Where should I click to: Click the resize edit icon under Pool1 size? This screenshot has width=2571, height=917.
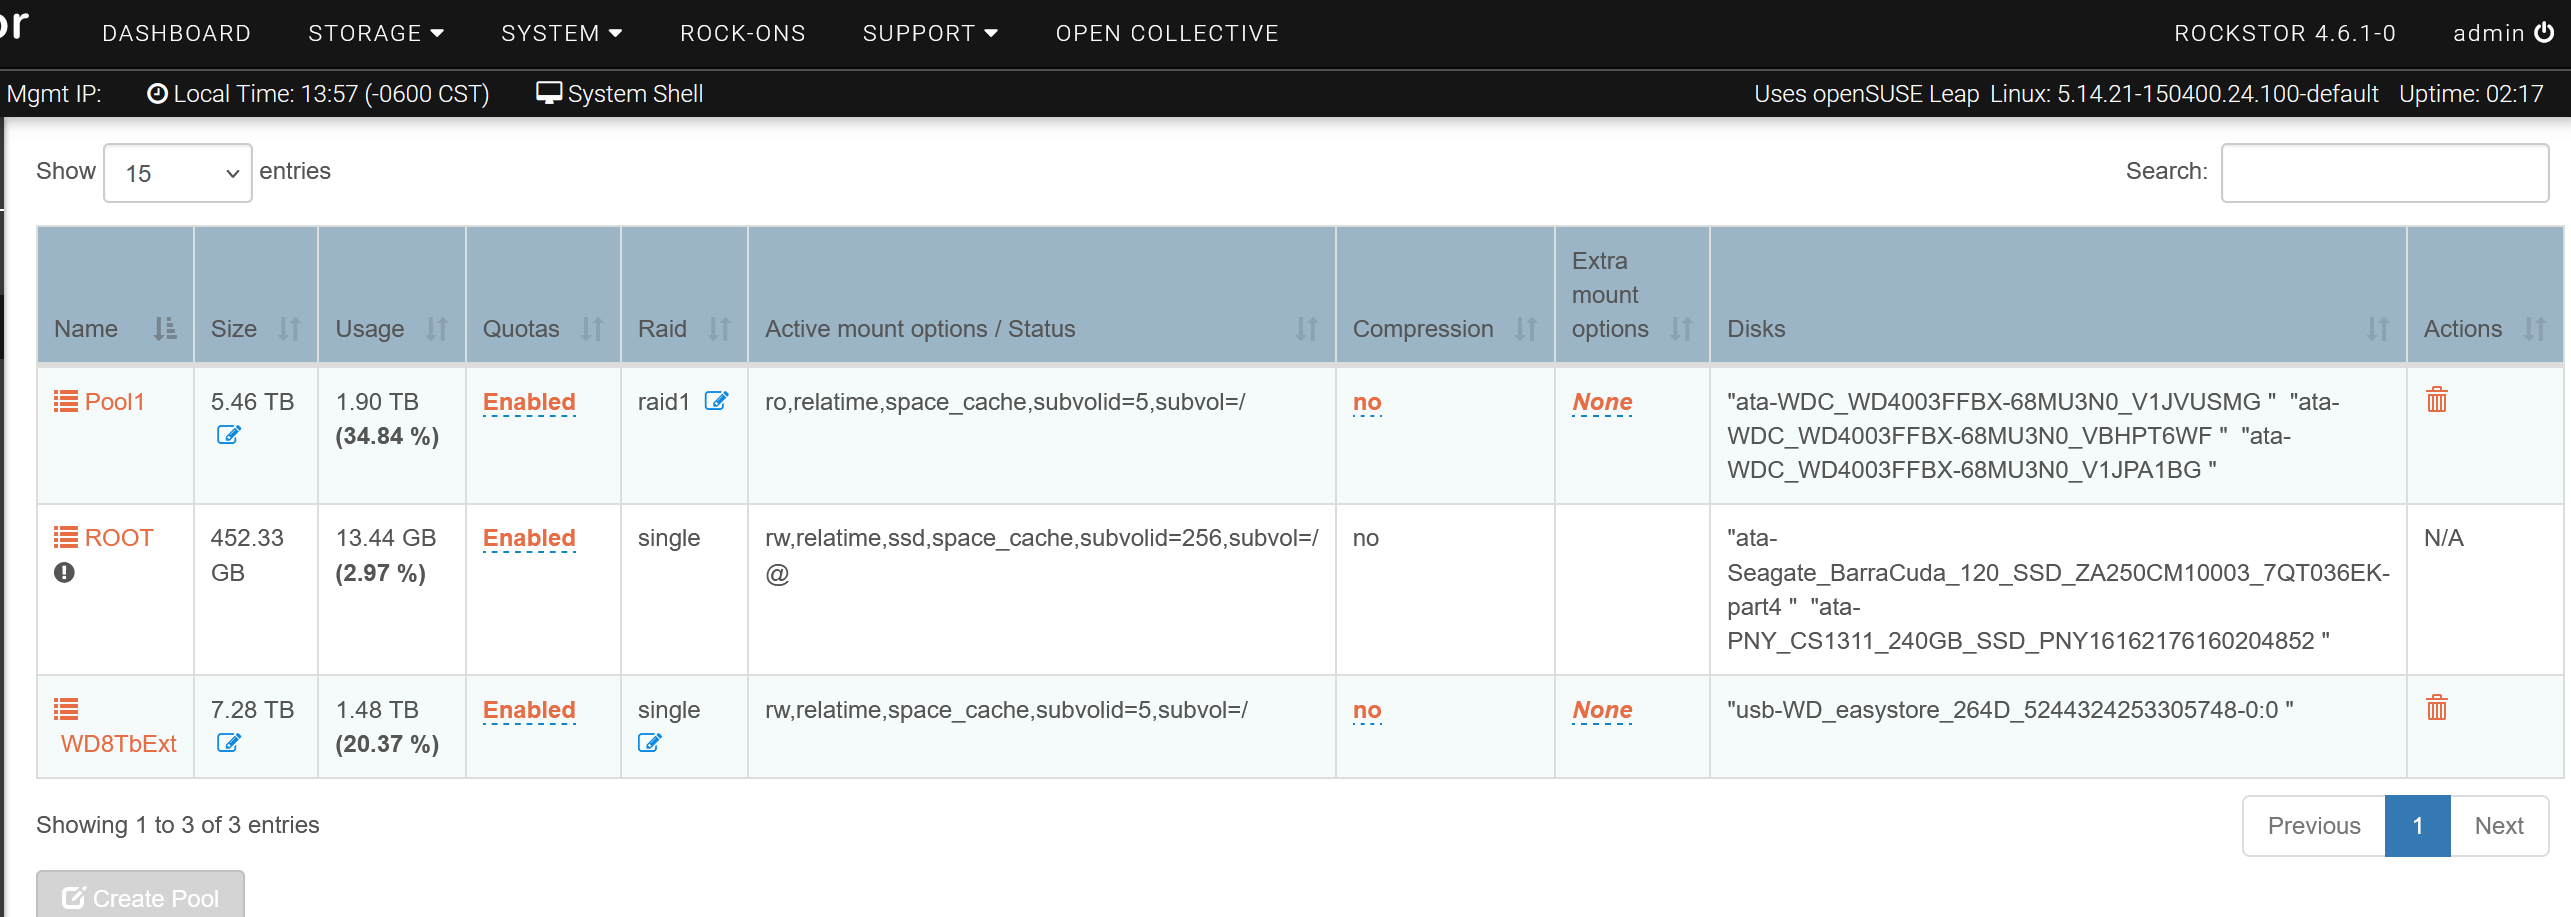click(x=228, y=435)
